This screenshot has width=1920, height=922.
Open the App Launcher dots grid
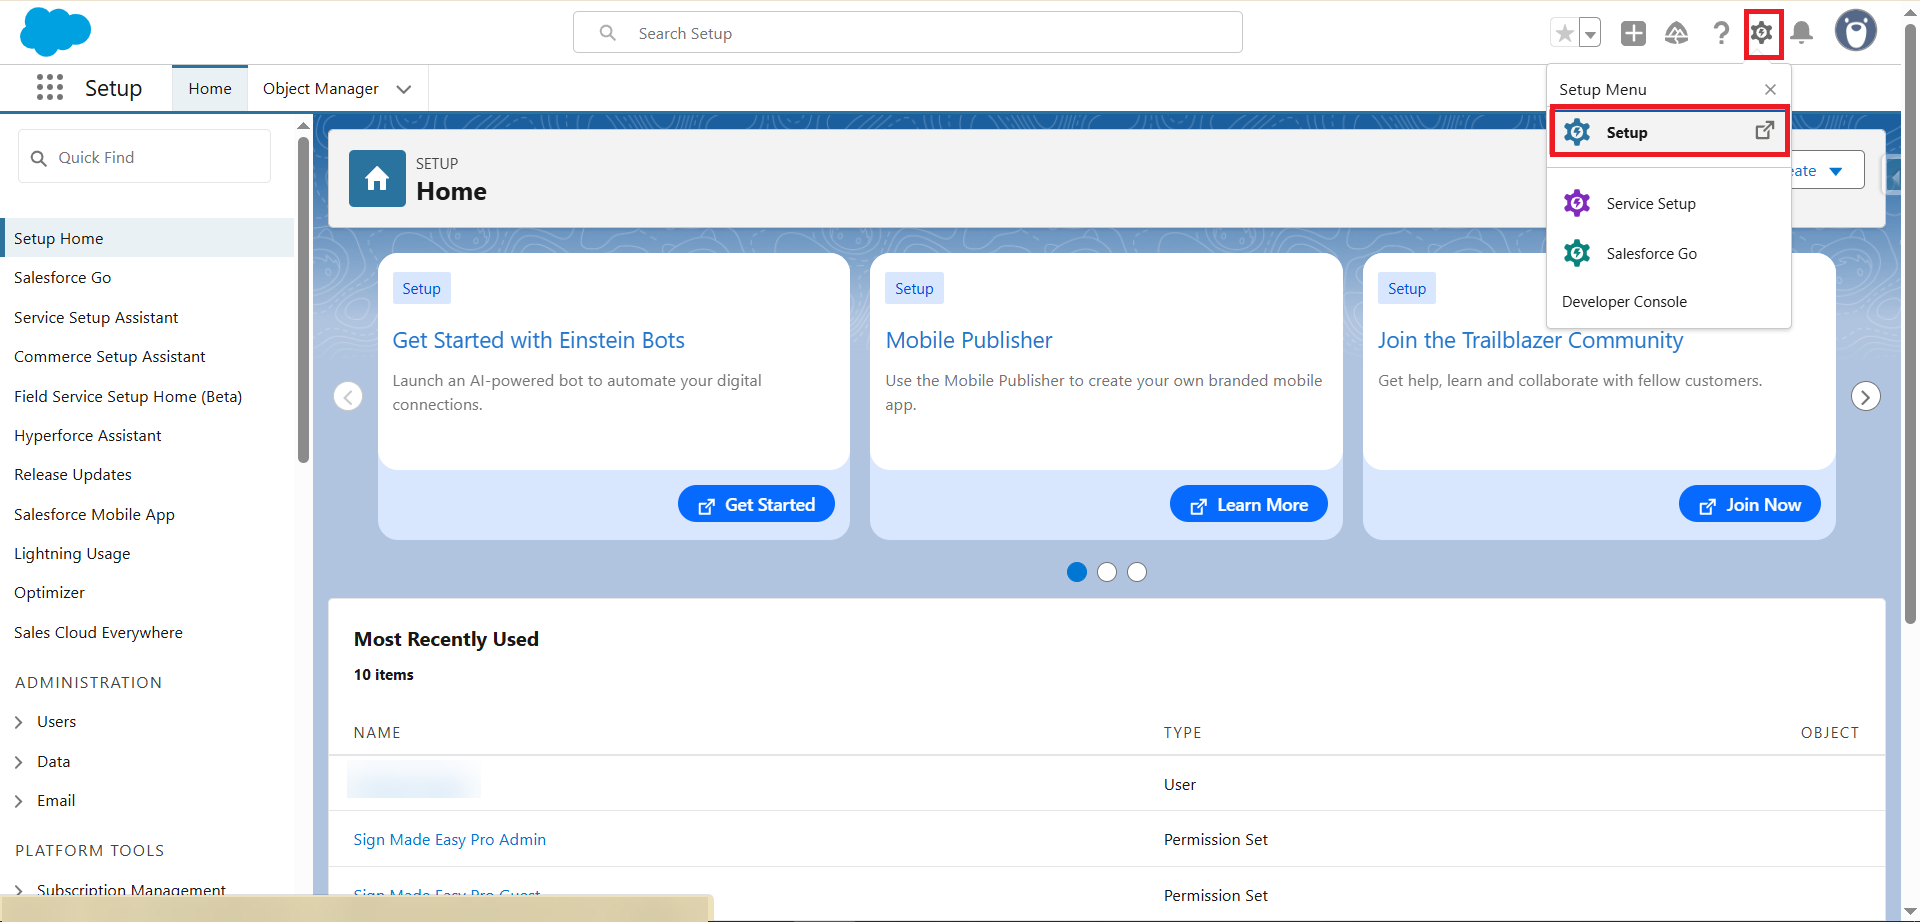coord(50,88)
